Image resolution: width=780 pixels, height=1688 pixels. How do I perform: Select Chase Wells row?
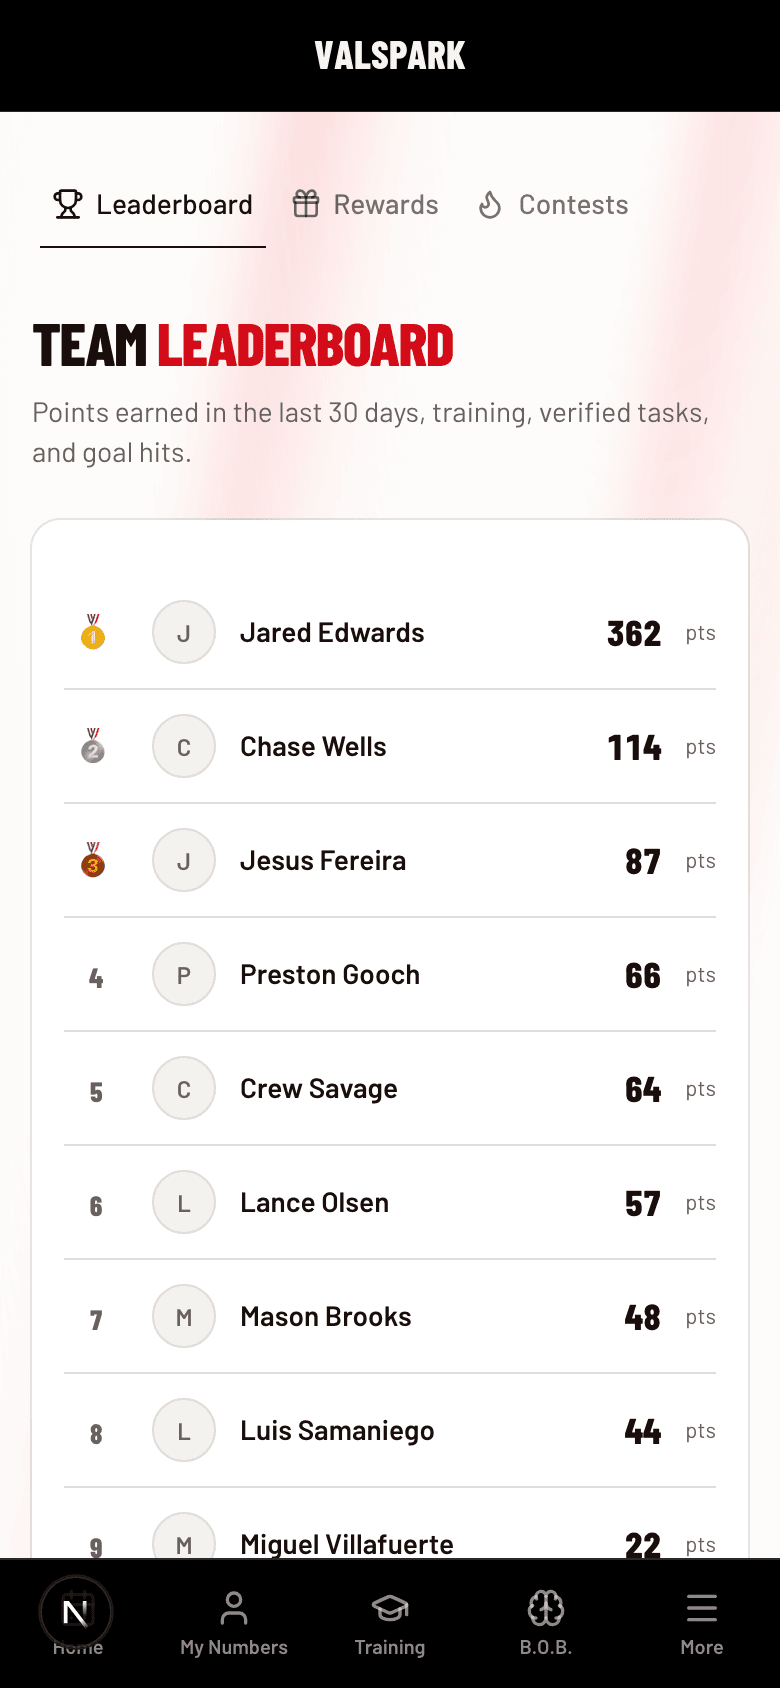[x=390, y=747]
